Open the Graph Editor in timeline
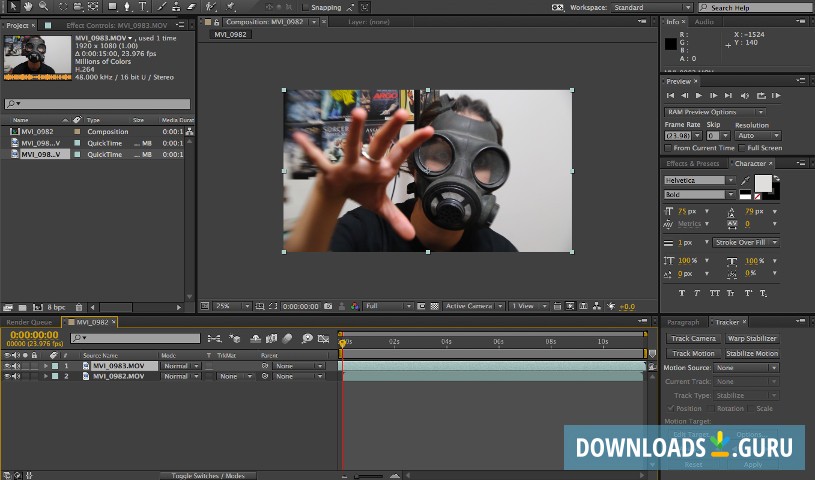 point(323,339)
